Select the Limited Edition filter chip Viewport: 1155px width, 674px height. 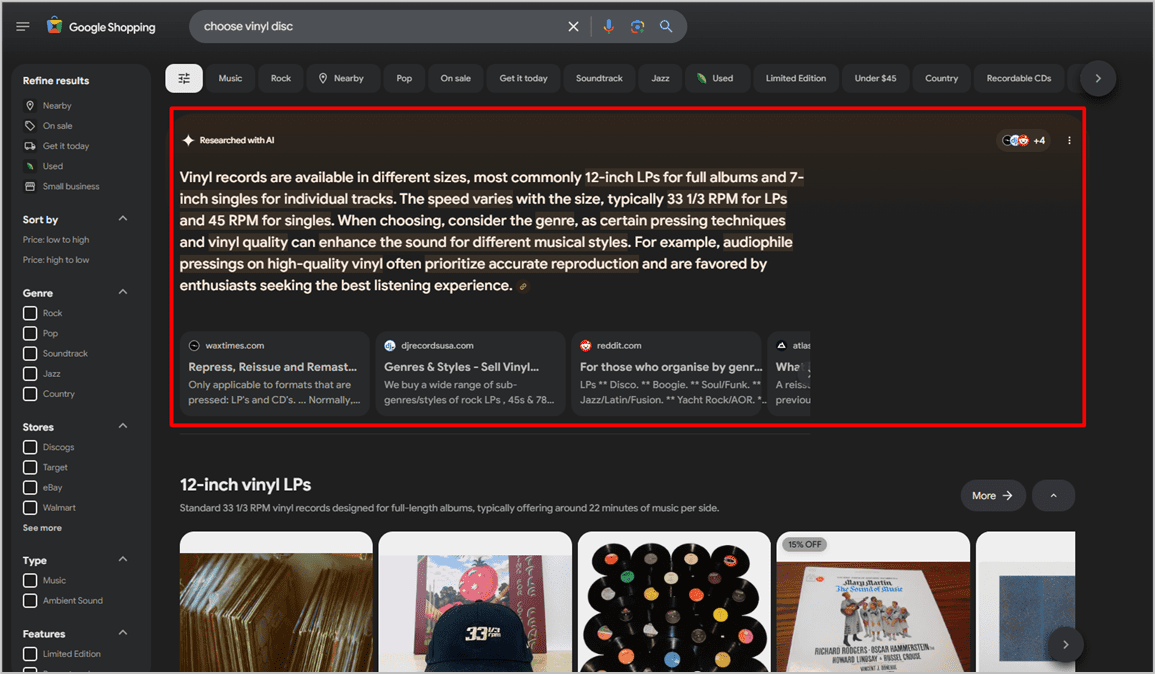coord(796,78)
